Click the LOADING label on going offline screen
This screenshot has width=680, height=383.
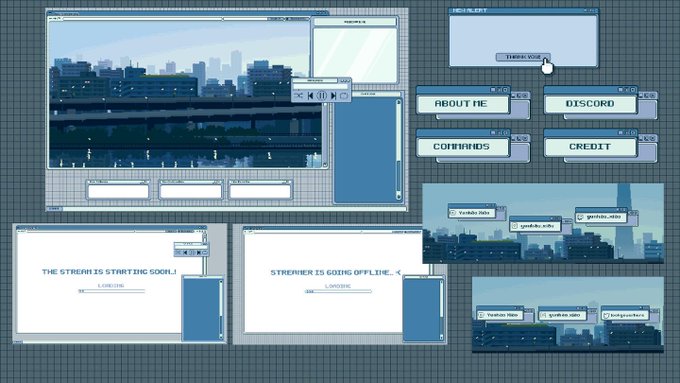coord(338,286)
